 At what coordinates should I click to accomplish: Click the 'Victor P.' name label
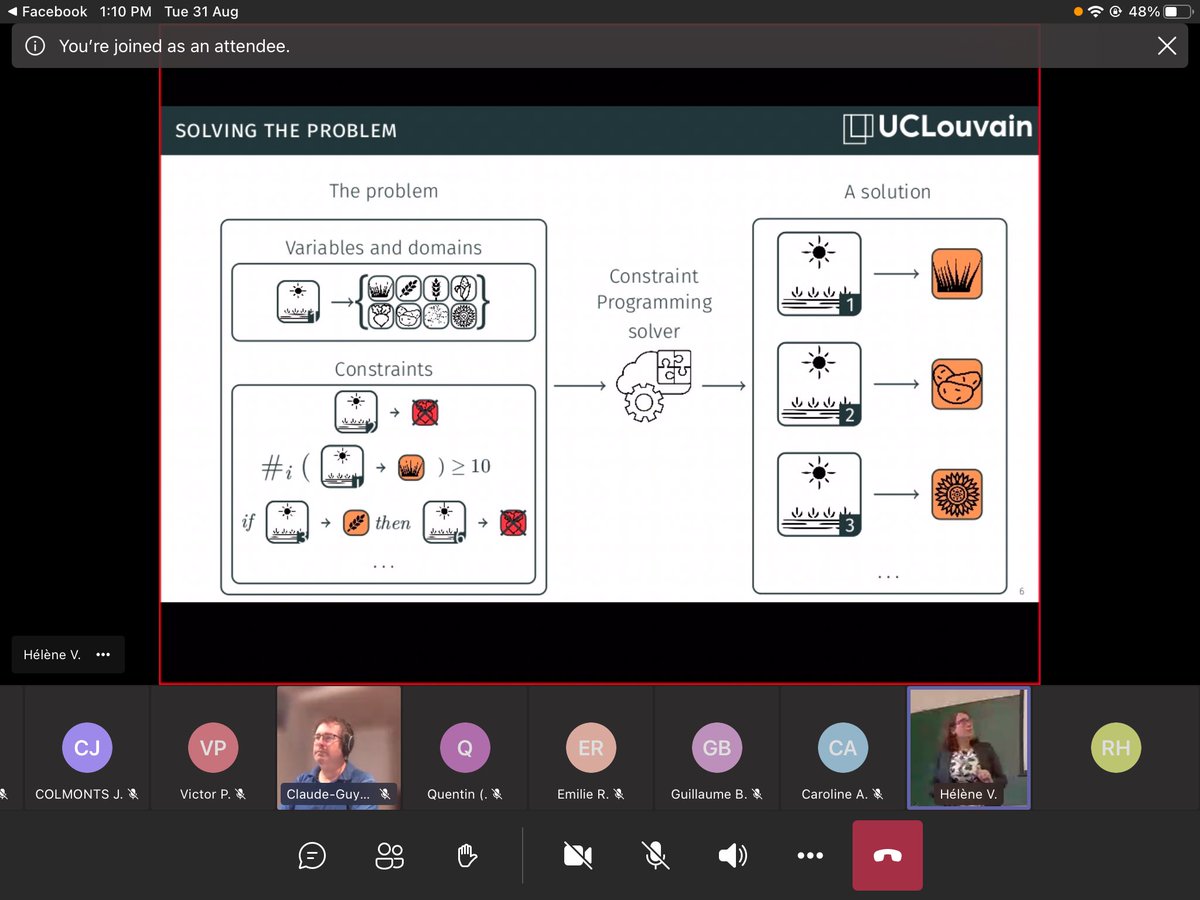[x=205, y=794]
